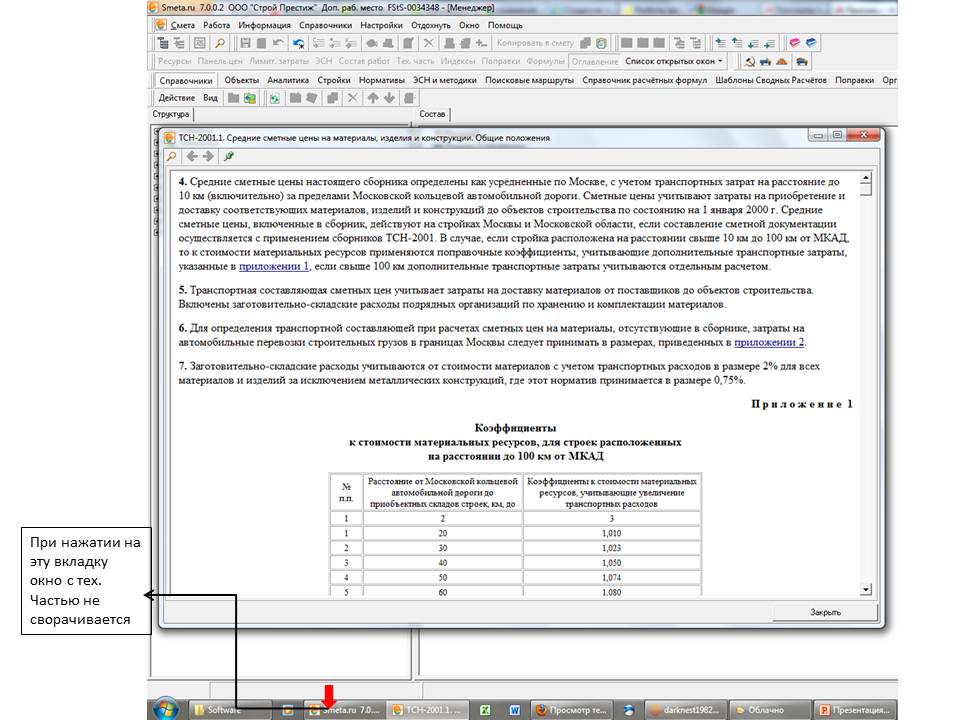Click the blue eraser icon in toolbar

(811, 43)
